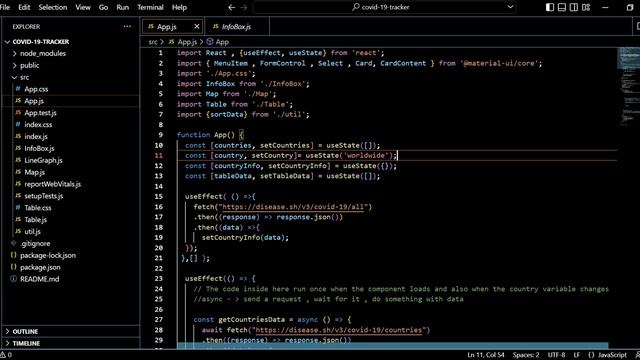The width and height of the screenshot is (640, 360).
Task: Go forward with navigation arrow
Action: (x=244, y=7)
